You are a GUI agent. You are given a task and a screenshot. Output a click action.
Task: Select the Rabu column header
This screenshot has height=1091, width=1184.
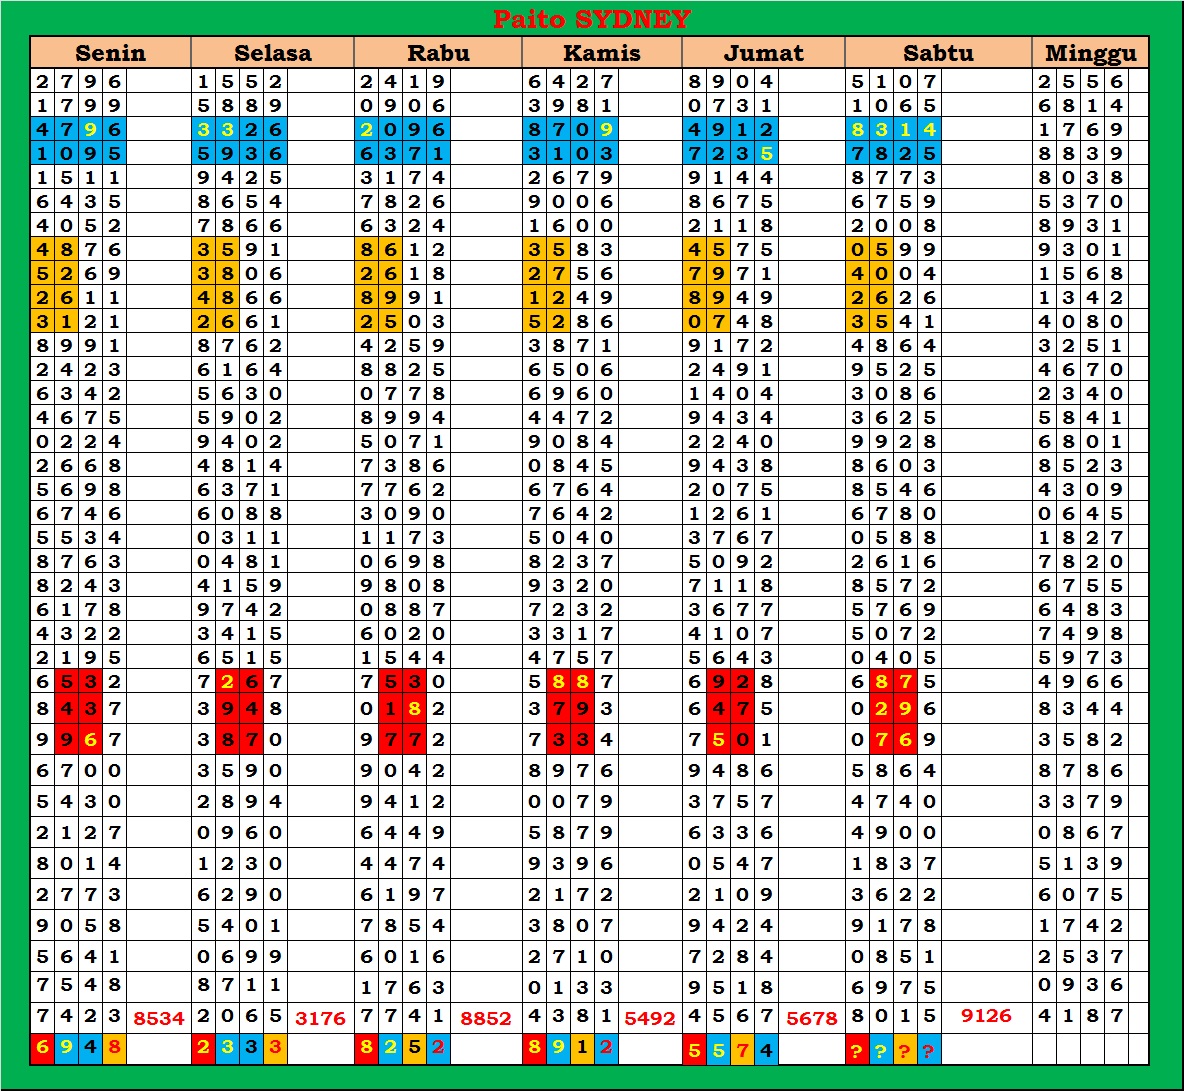pyautogui.click(x=438, y=53)
